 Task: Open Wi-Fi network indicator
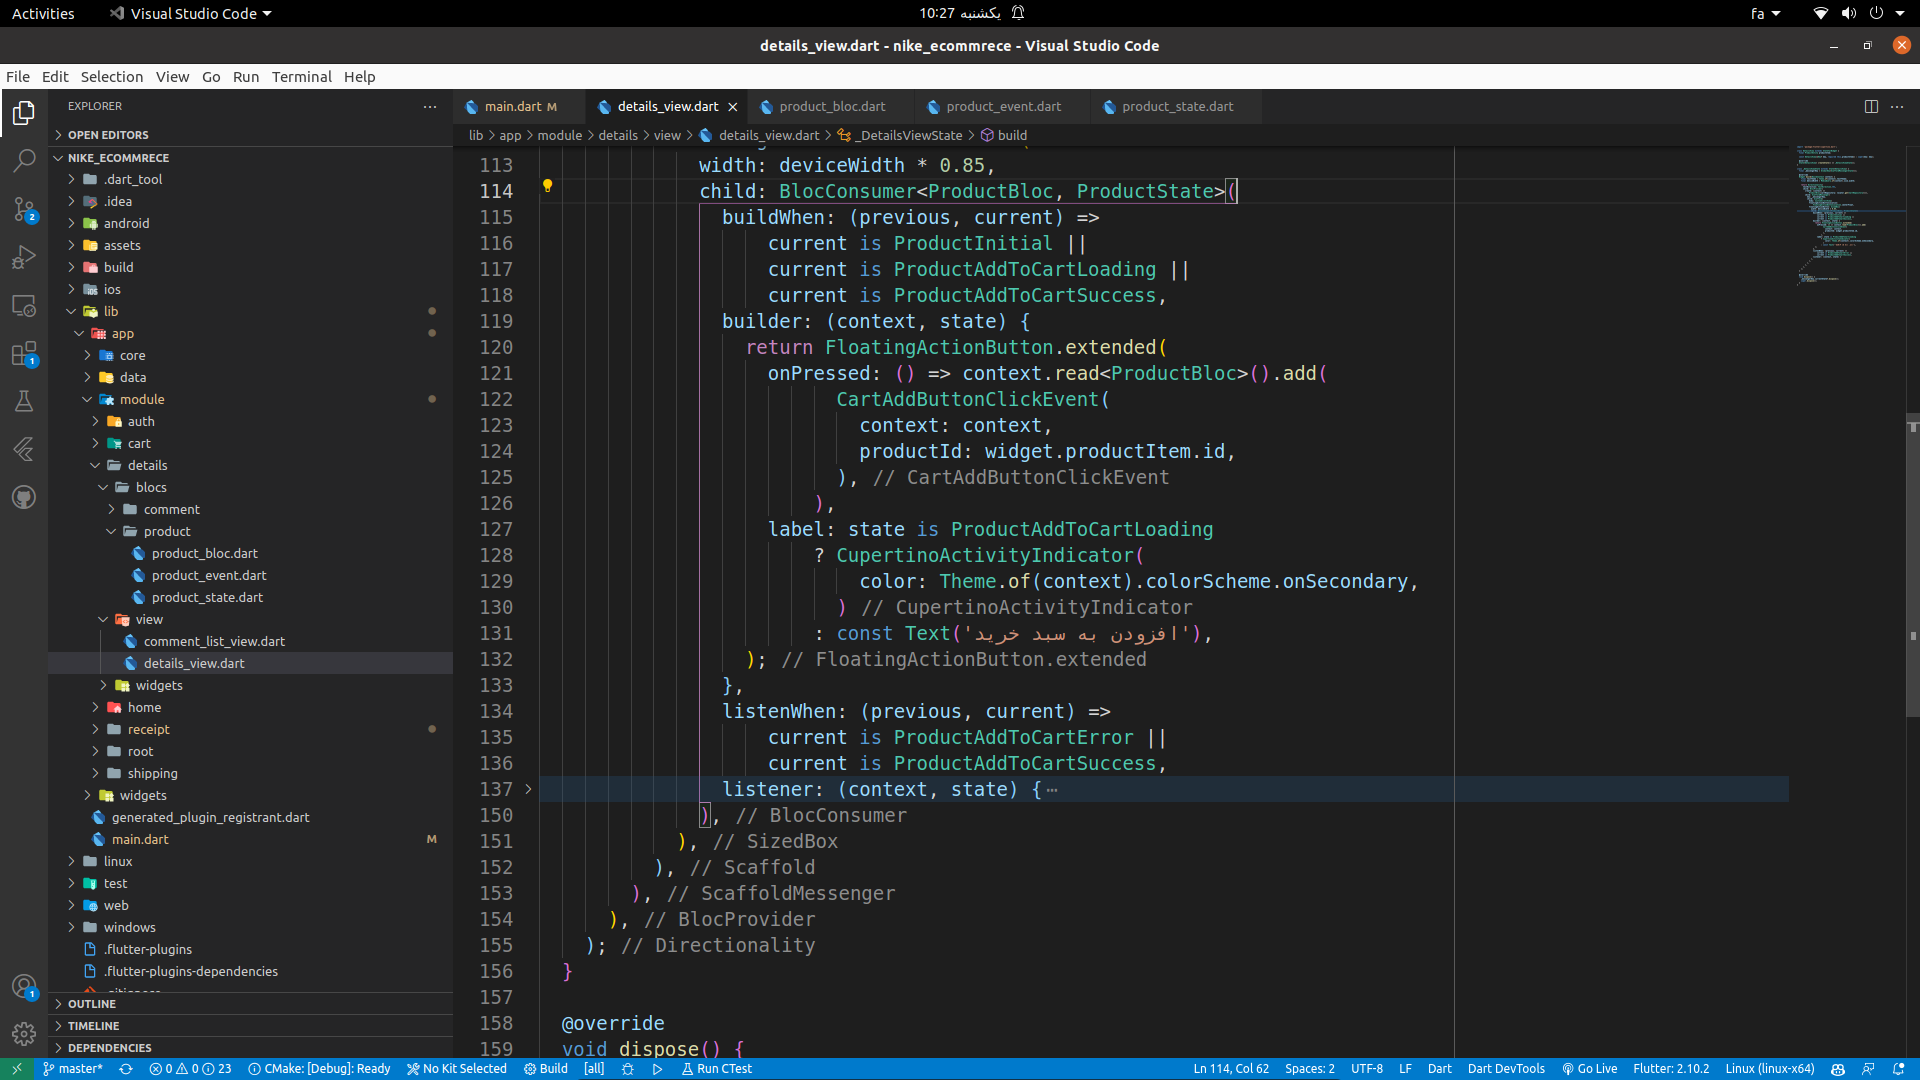click(x=1821, y=13)
